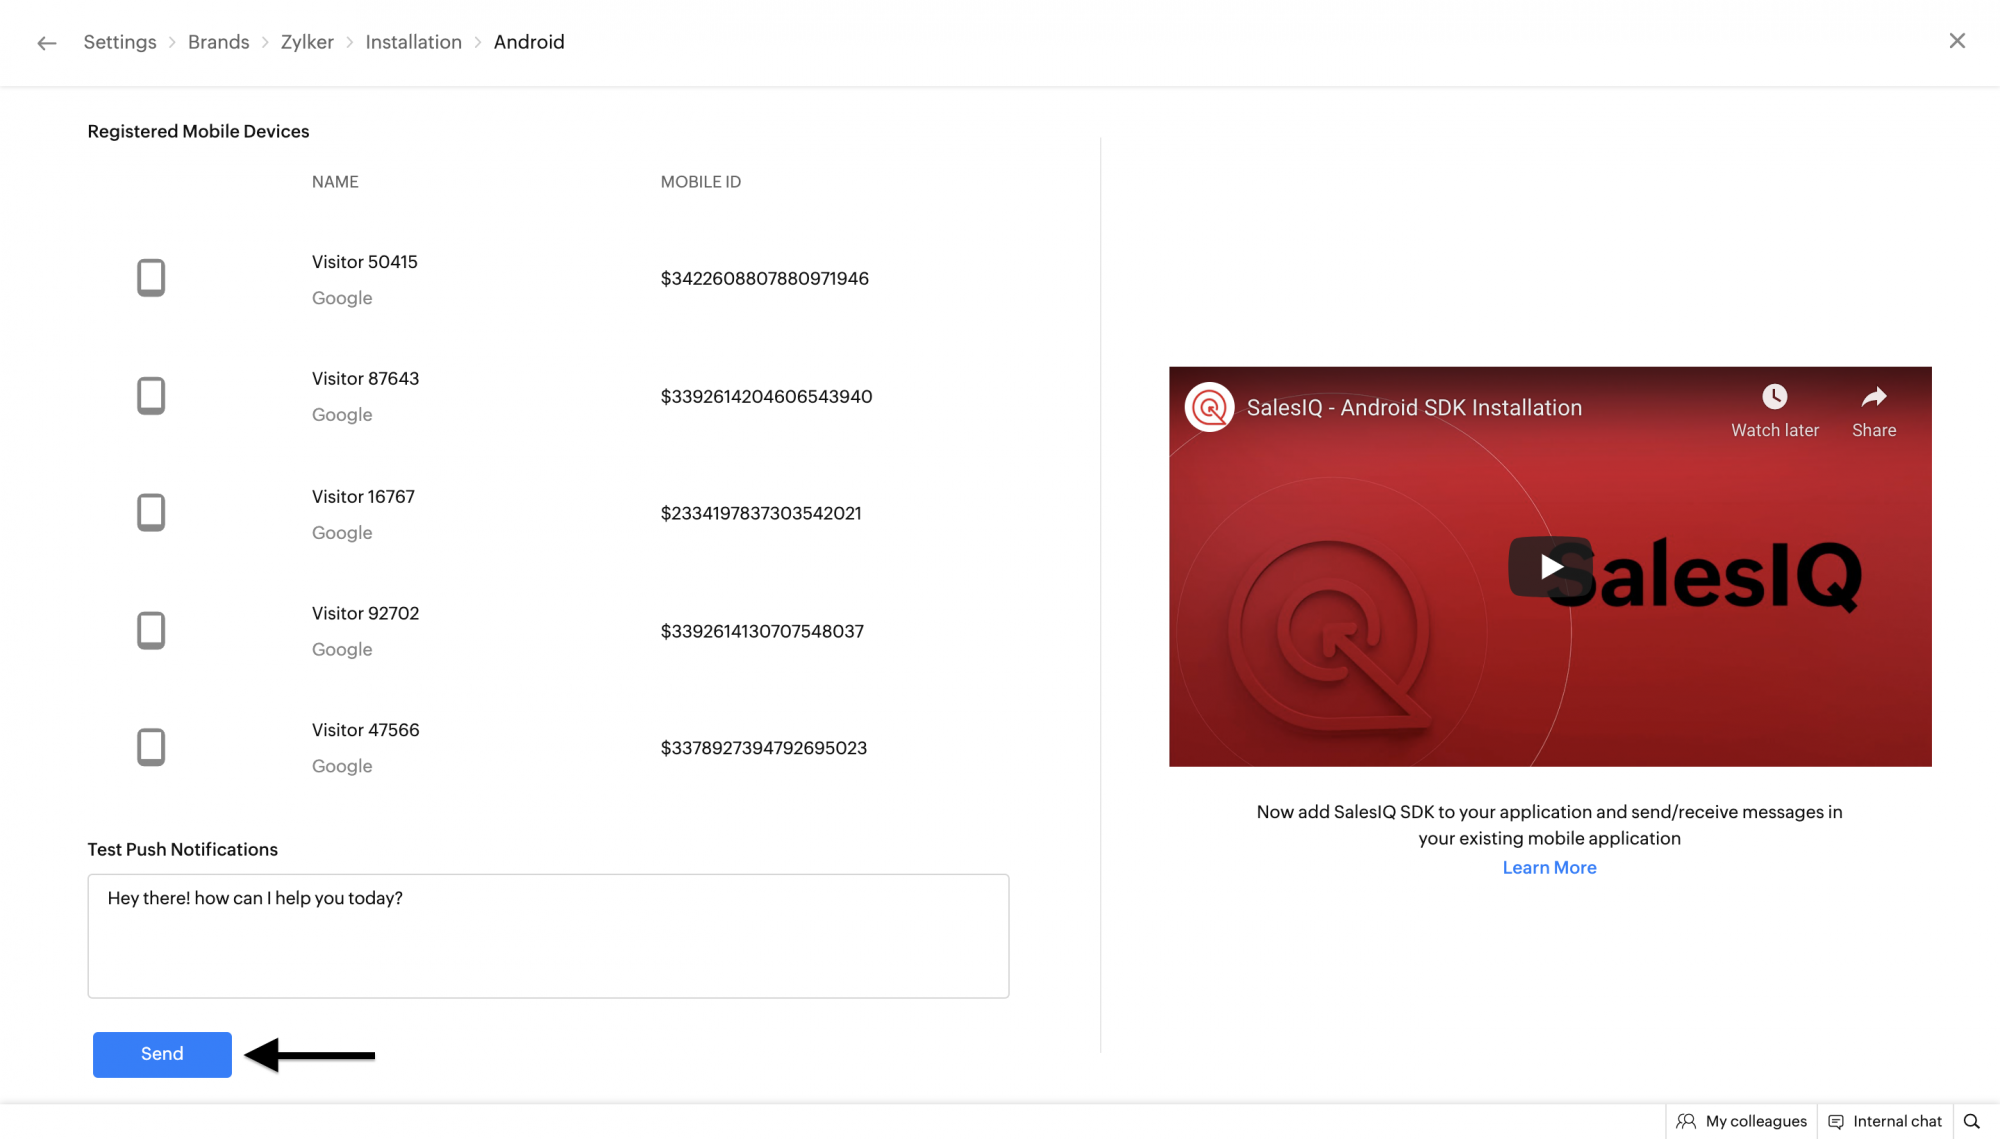Open the Settings breadcrumb
Screen dimensions: 2000x1139
click(x=120, y=42)
